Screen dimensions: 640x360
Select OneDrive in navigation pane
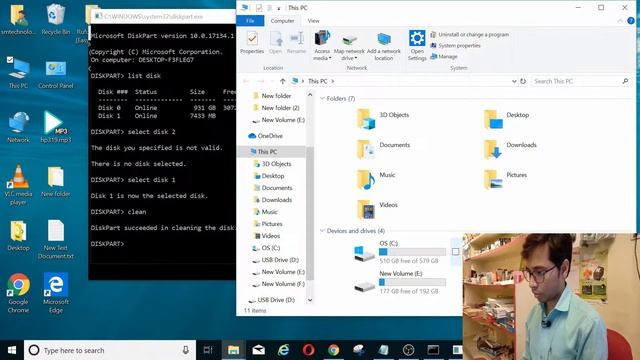270,136
